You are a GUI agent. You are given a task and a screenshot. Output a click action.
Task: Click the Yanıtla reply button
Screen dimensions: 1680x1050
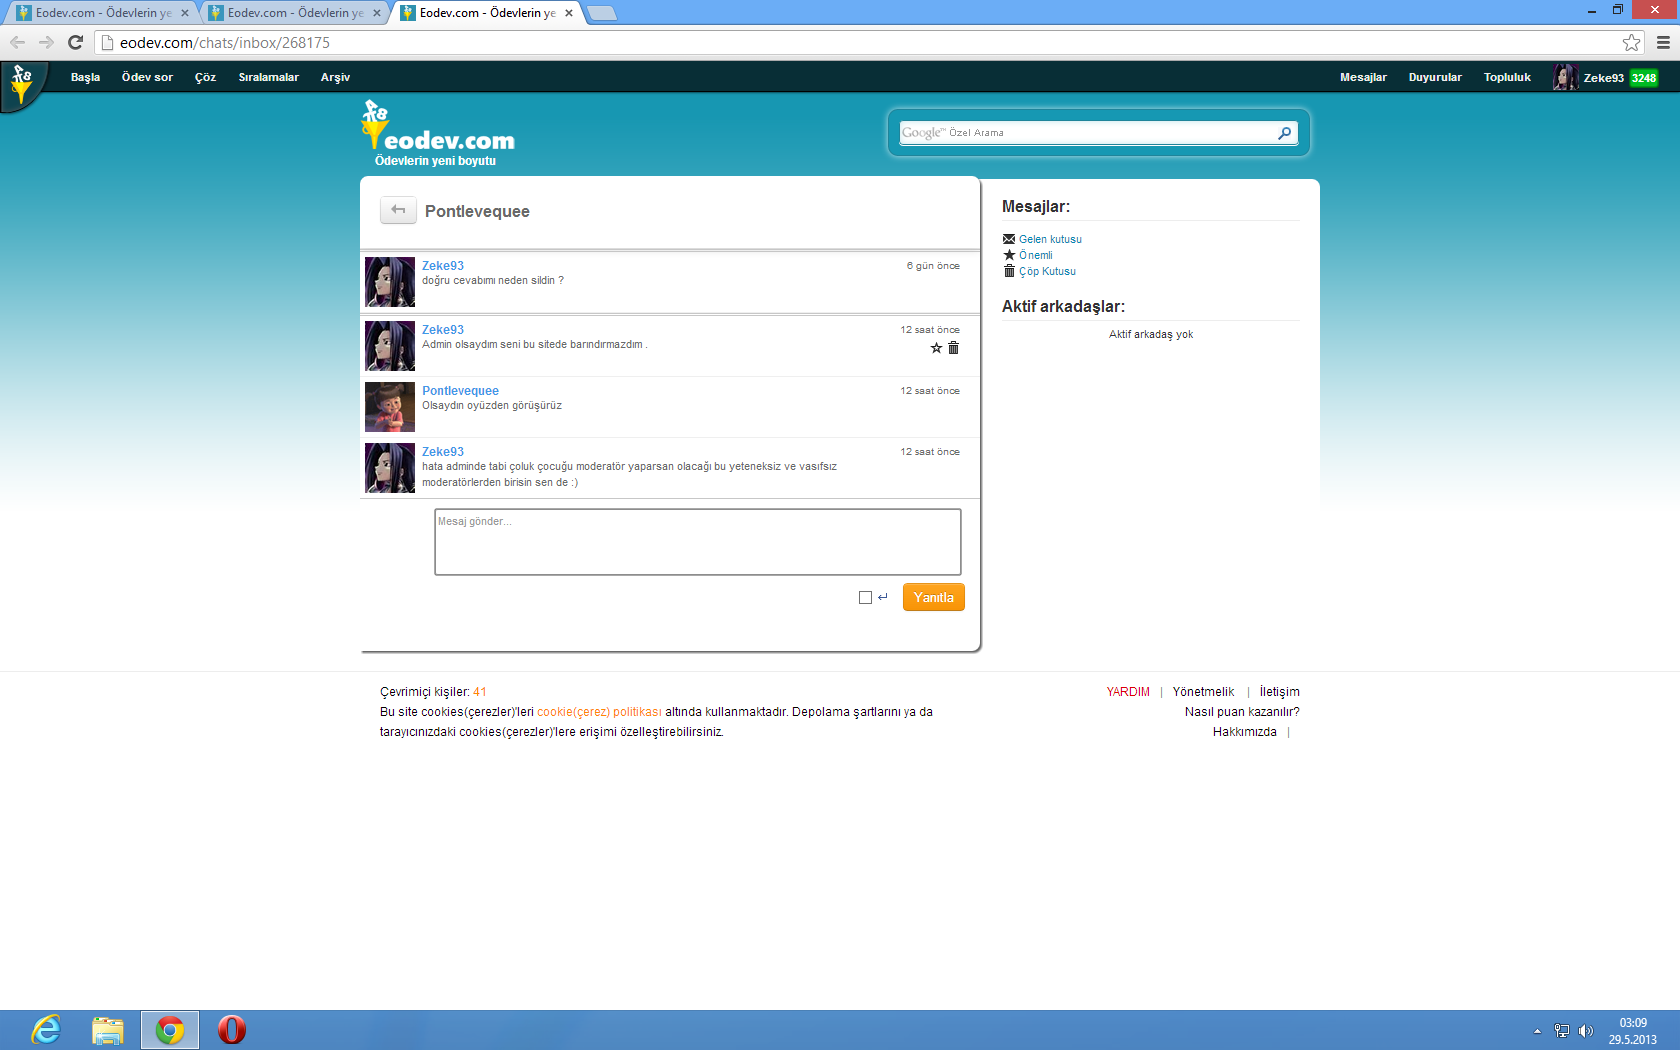(934, 597)
